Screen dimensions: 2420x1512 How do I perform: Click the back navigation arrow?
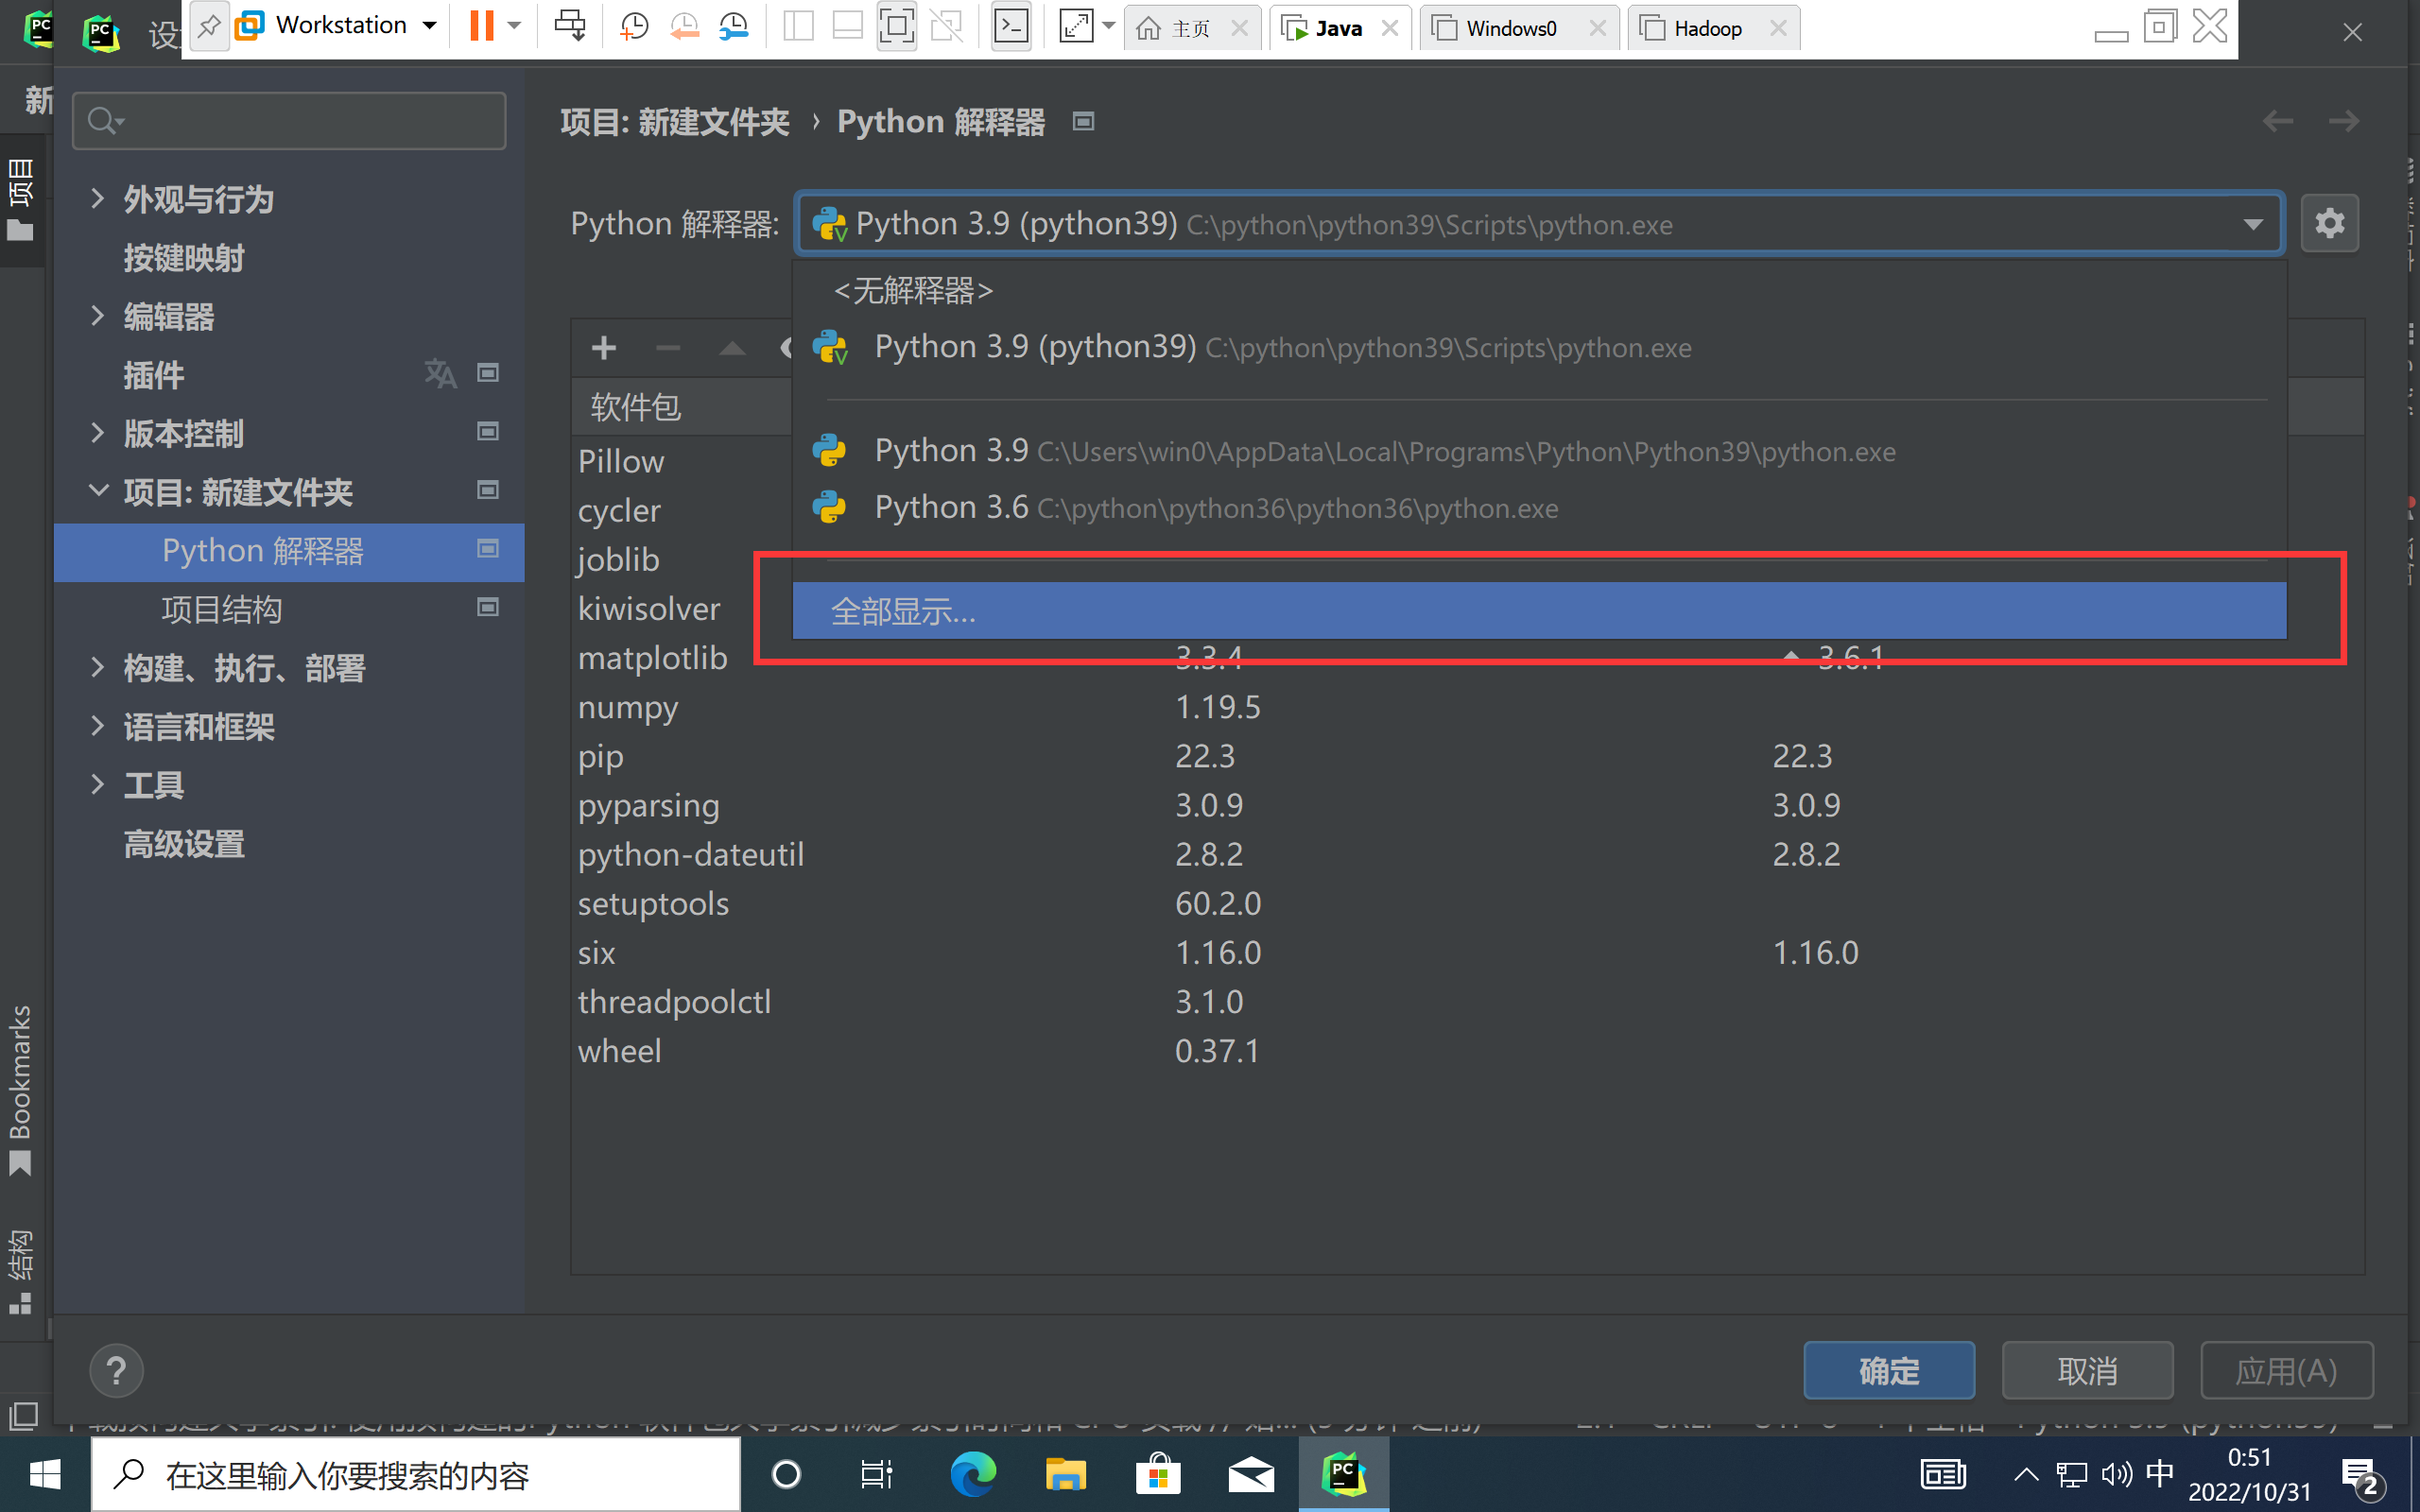(2277, 122)
